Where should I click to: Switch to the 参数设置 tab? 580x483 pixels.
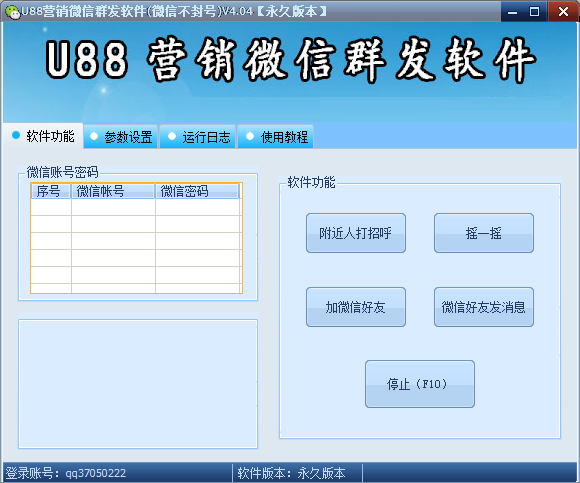click(121, 137)
